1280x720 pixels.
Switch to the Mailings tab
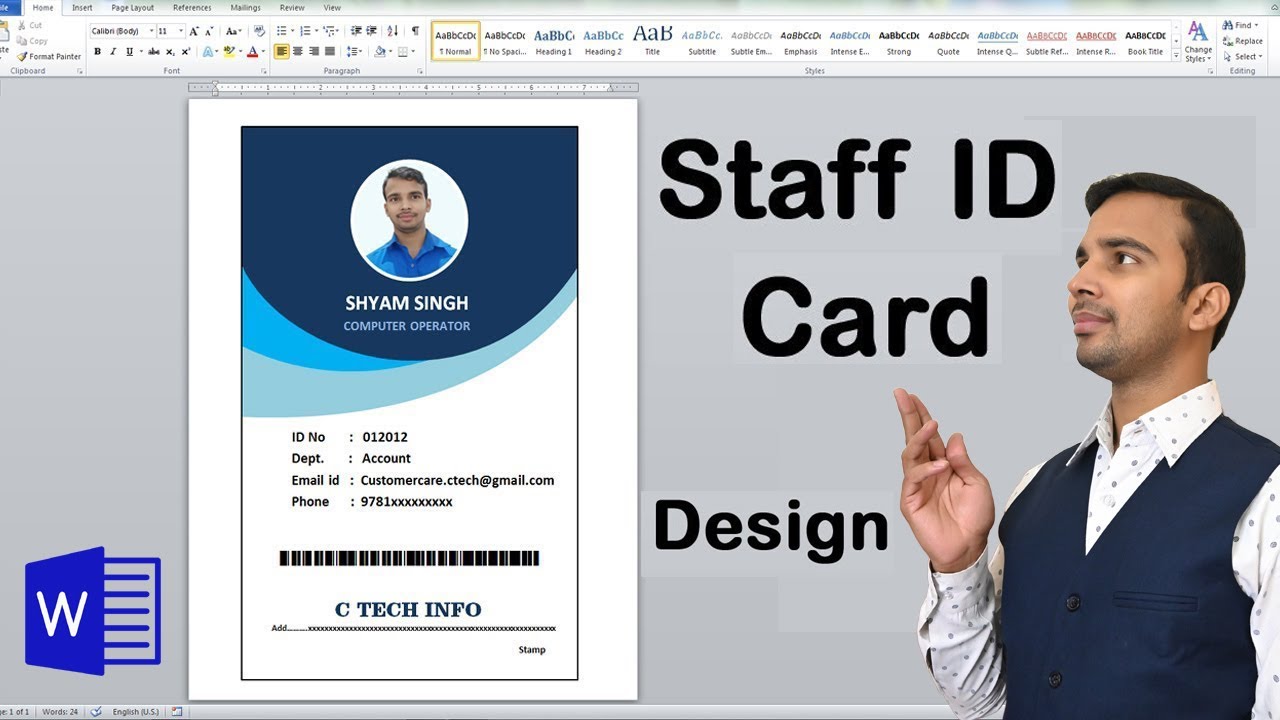click(245, 7)
